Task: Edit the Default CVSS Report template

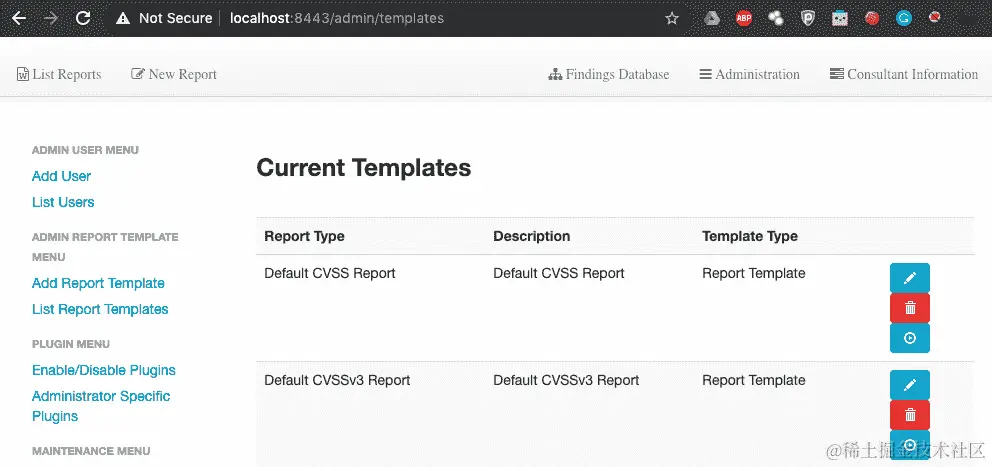Action: click(x=909, y=278)
